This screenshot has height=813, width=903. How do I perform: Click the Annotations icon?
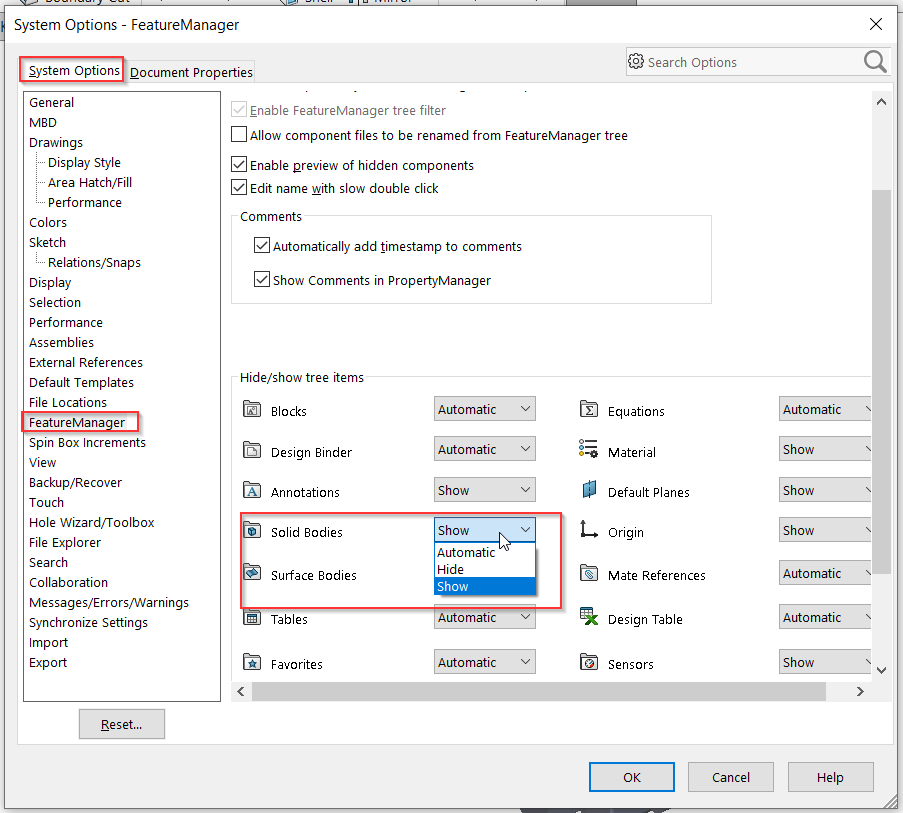251,491
